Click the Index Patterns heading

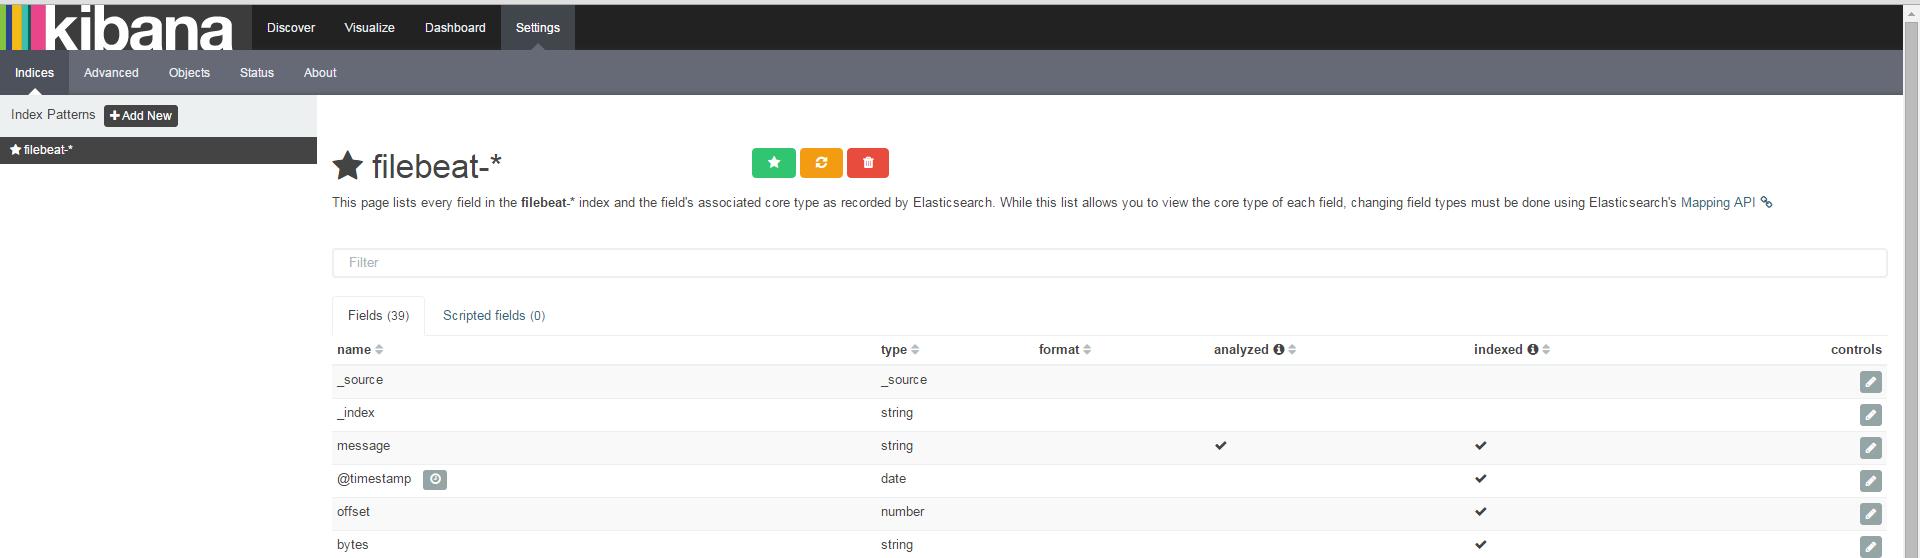[x=53, y=115]
